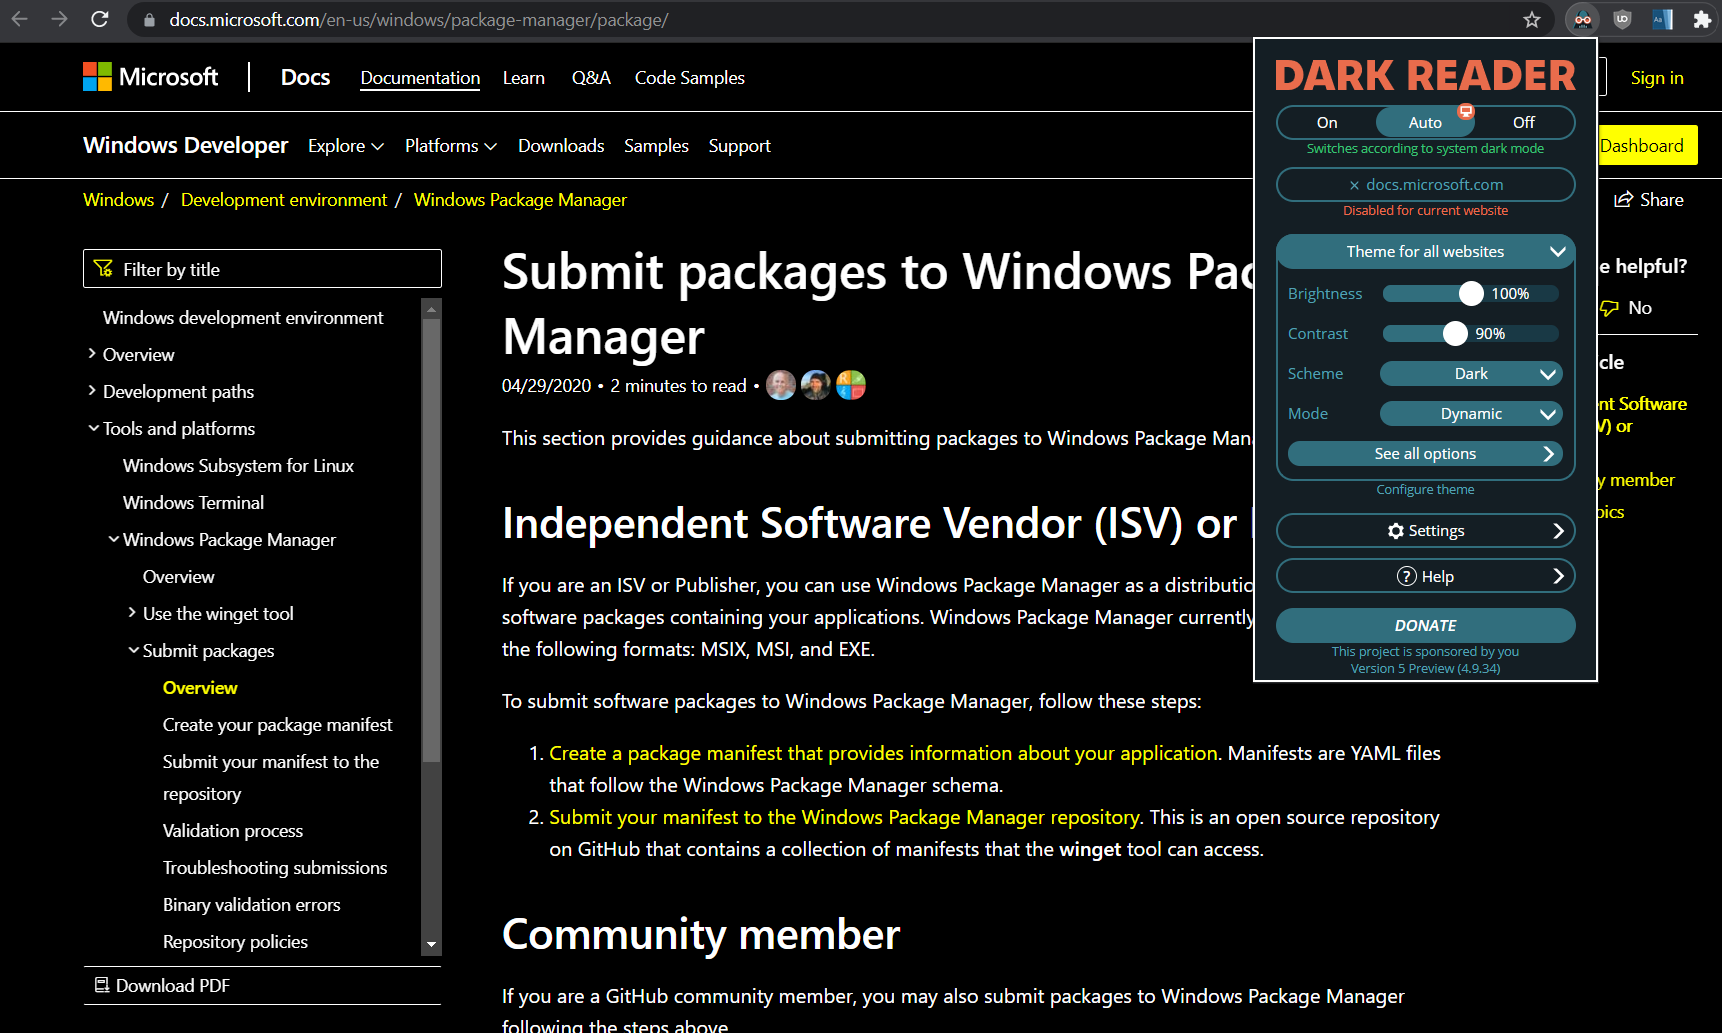The height and width of the screenshot is (1033, 1722).
Task: Bookmark this page via the star icon
Action: (1531, 19)
